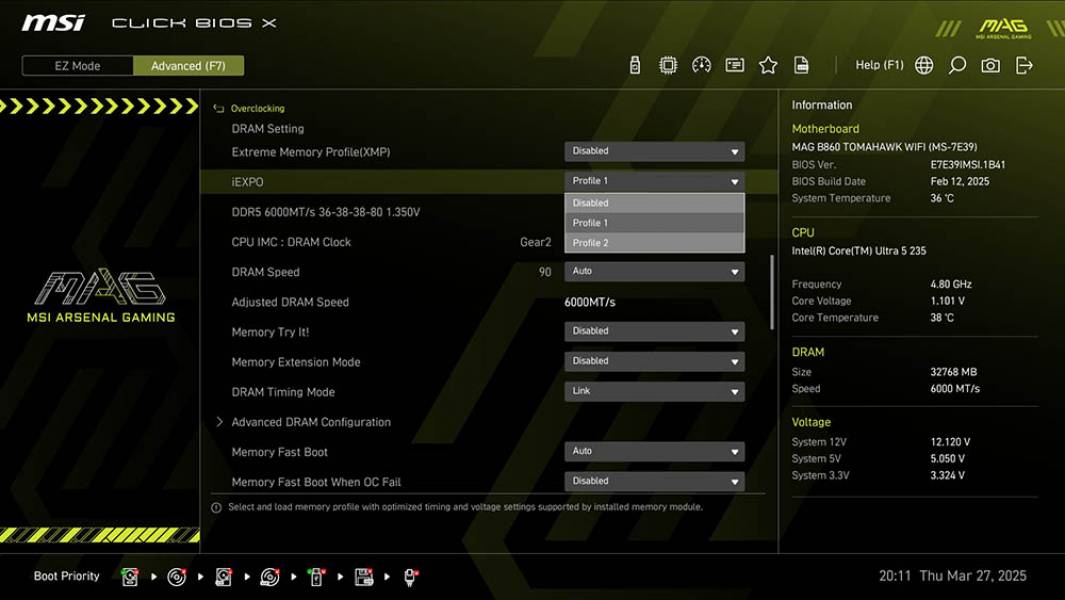Click the Gear2 value

[535, 242]
